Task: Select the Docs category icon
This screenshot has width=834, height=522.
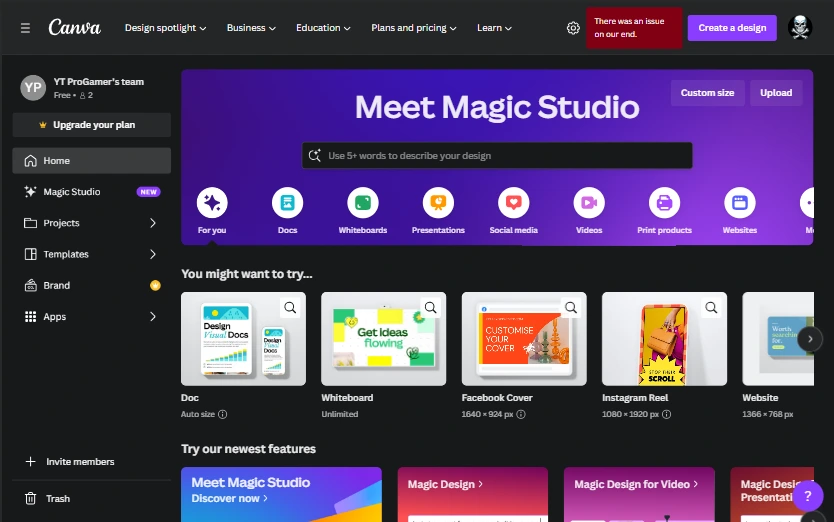Action: pyautogui.click(x=287, y=203)
